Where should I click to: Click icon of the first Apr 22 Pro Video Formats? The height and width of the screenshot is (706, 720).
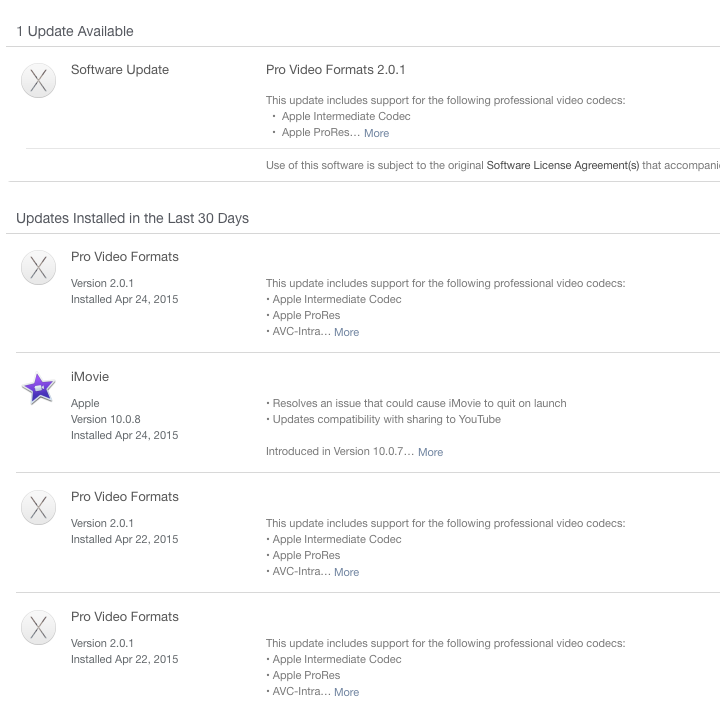(x=39, y=508)
